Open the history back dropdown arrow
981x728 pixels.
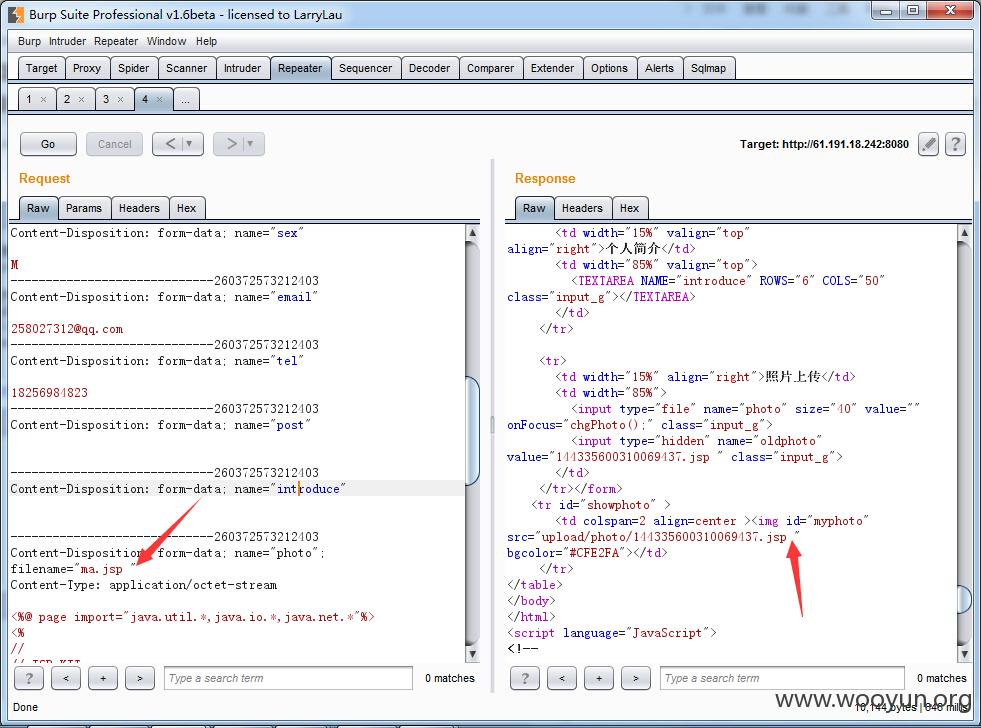[x=190, y=144]
